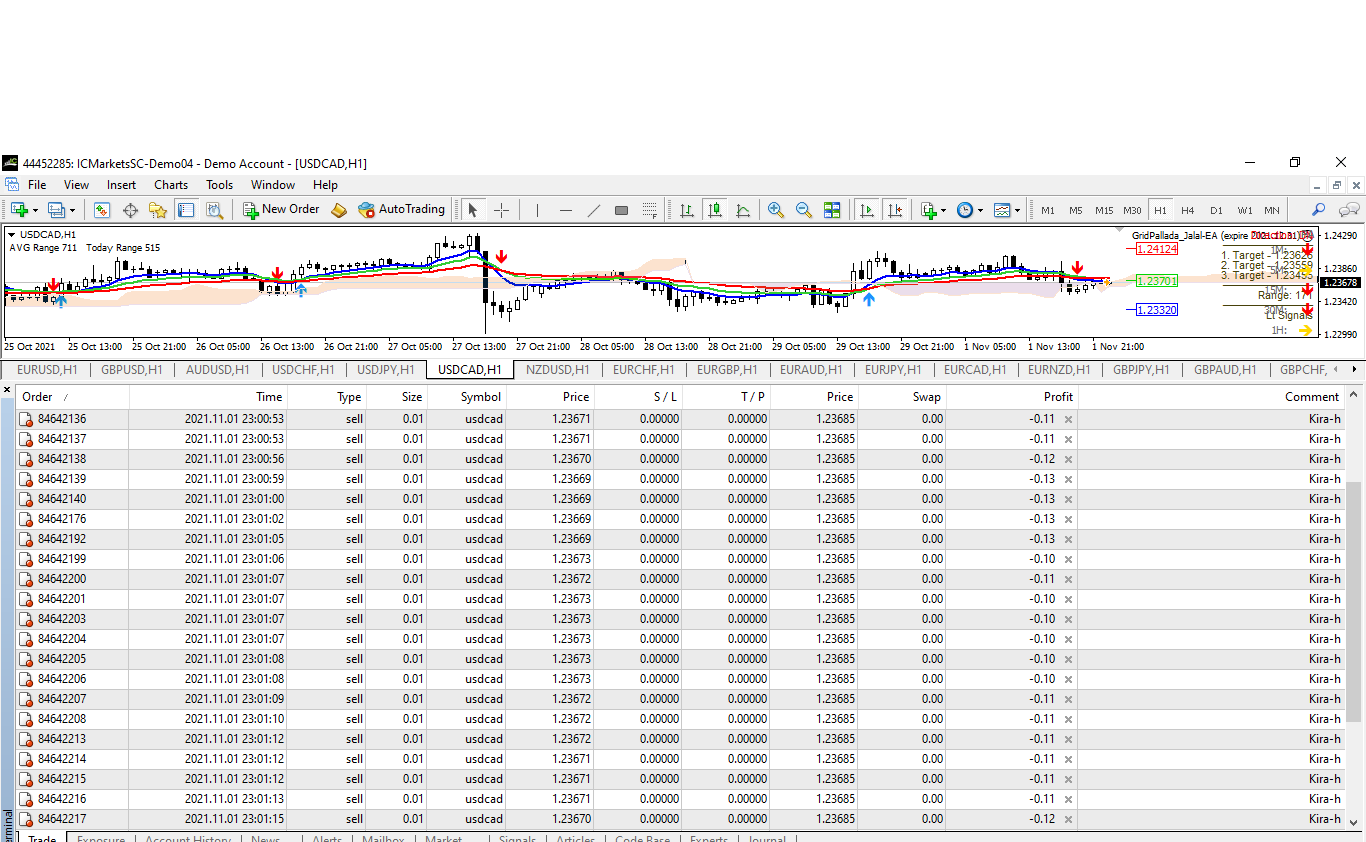The width and height of the screenshot is (1366, 842).
Task: Tile chart windows icon
Action: point(832,210)
